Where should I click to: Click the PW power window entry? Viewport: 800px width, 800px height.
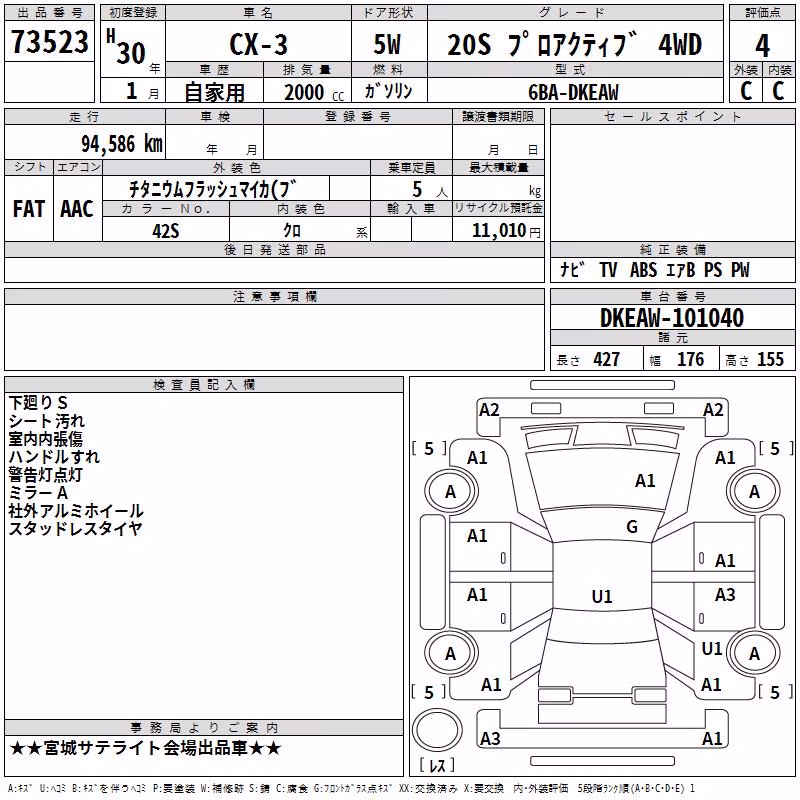pyautogui.click(x=740, y=270)
